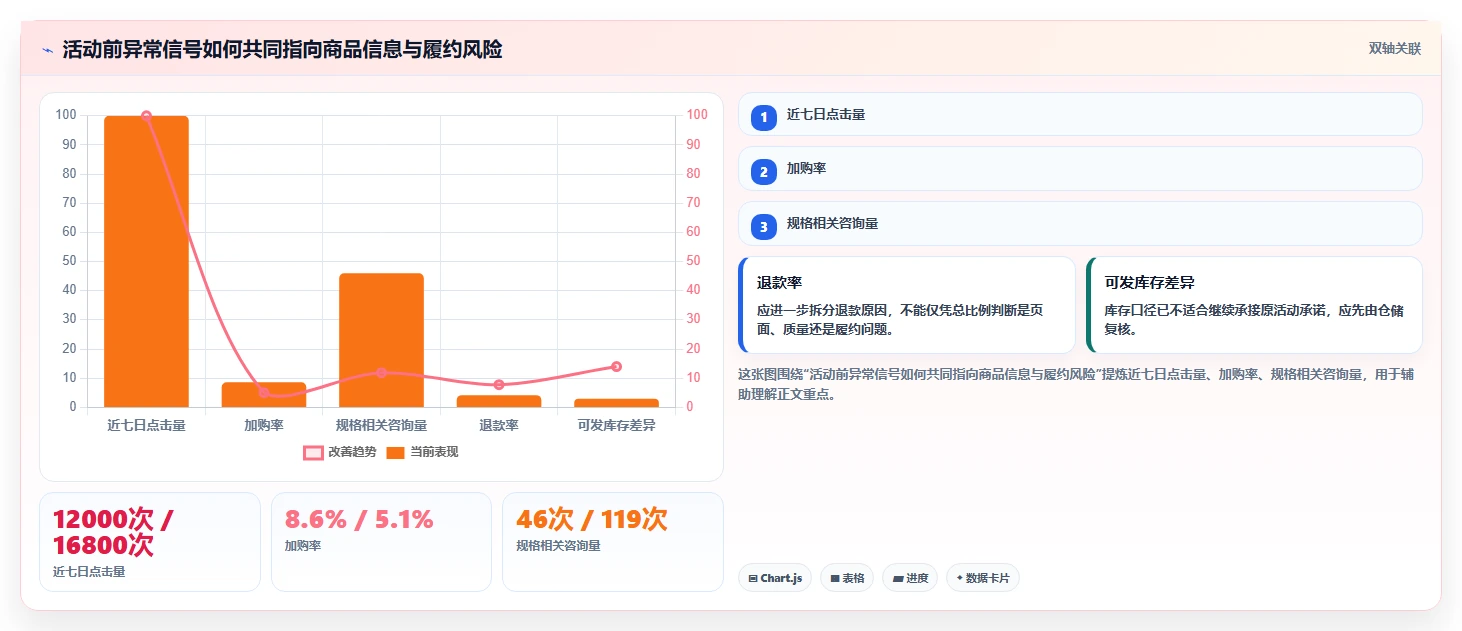Click the trend line point over 规格相关咨询量
Viewport: 1462px width, 631px height.
click(x=381, y=373)
